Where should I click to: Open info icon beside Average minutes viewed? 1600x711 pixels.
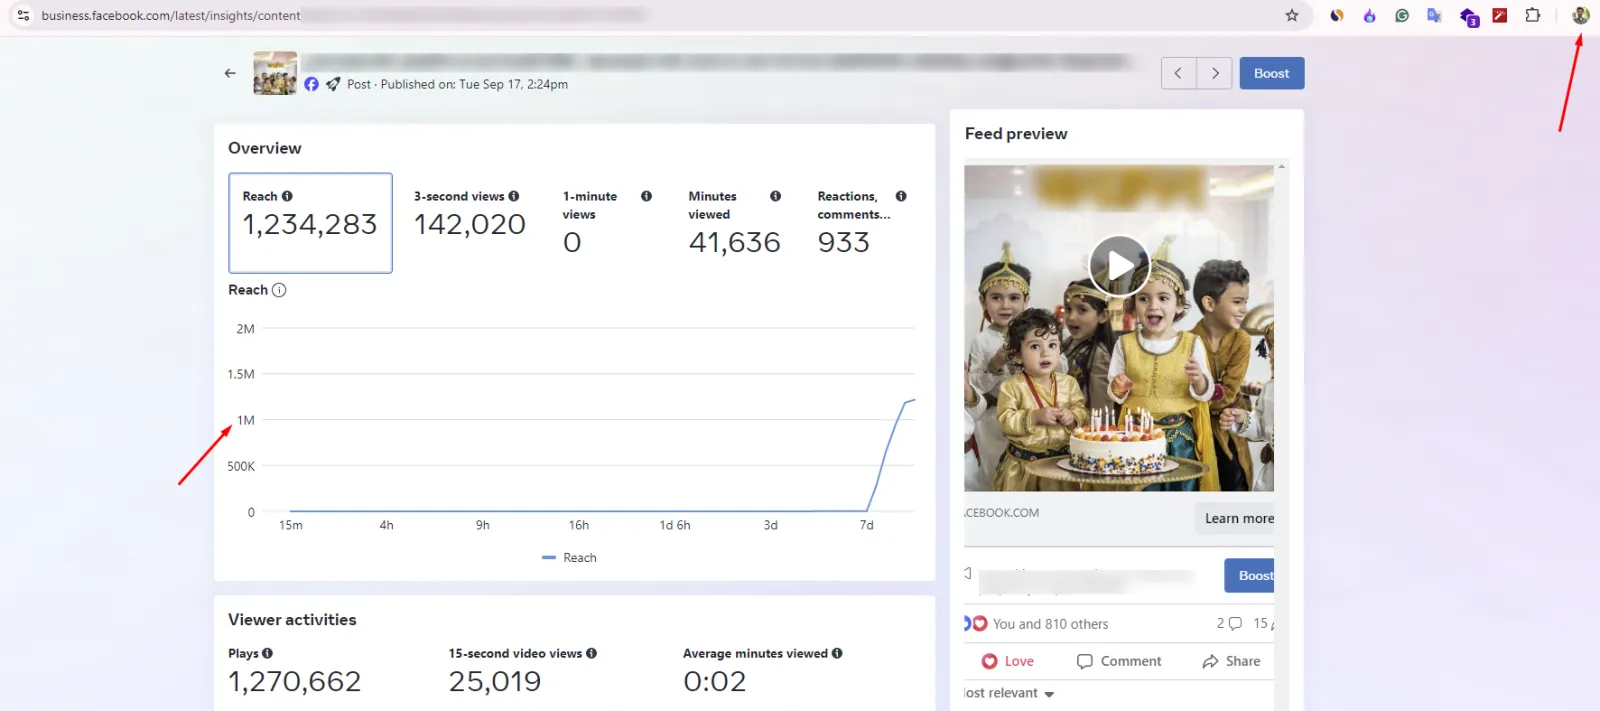point(837,653)
